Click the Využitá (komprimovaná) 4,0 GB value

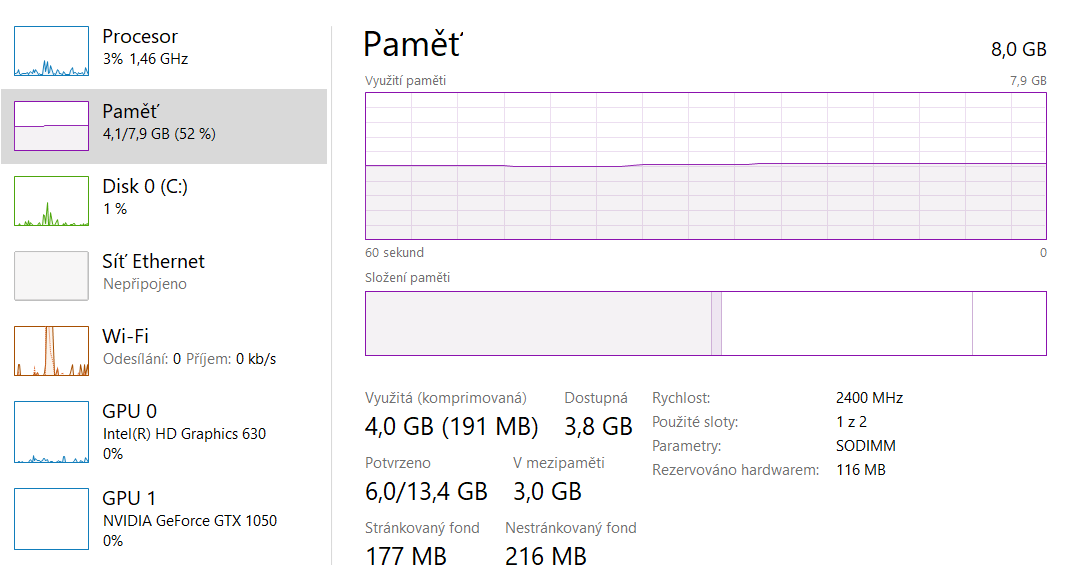(451, 426)
